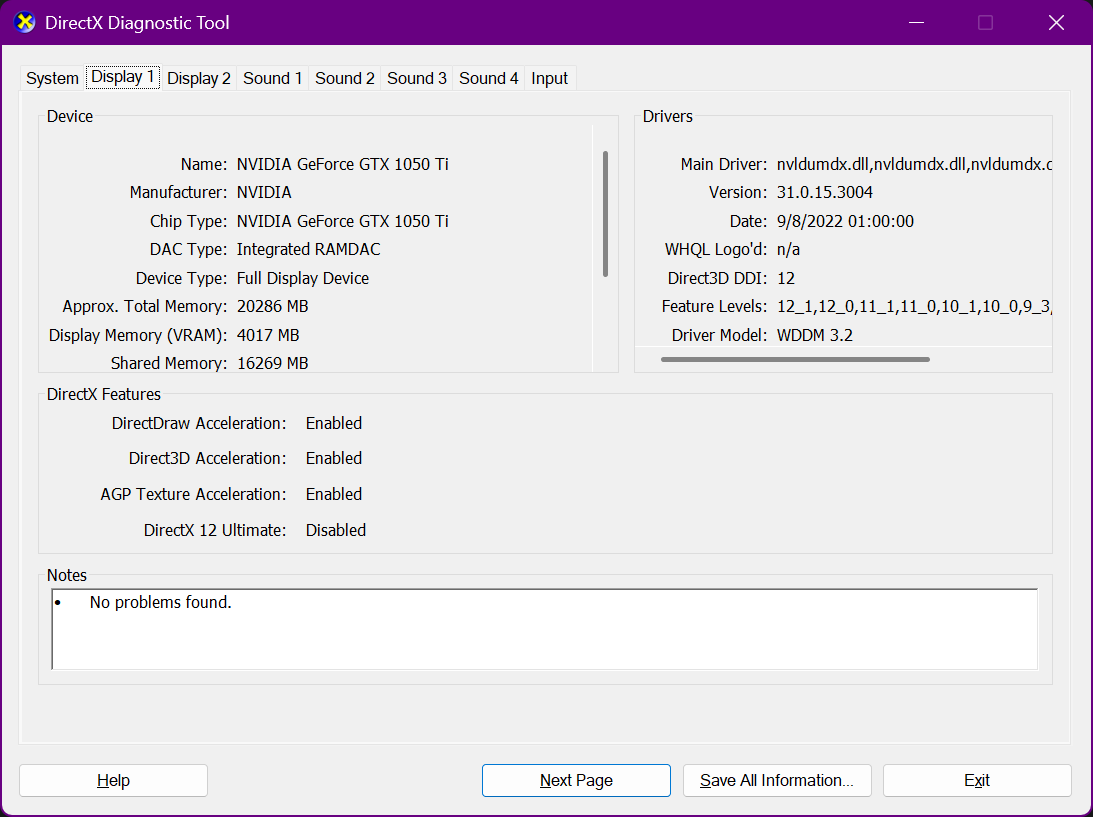Click the Next Page button
The image size is (1093, 817).
coord(576,780)
